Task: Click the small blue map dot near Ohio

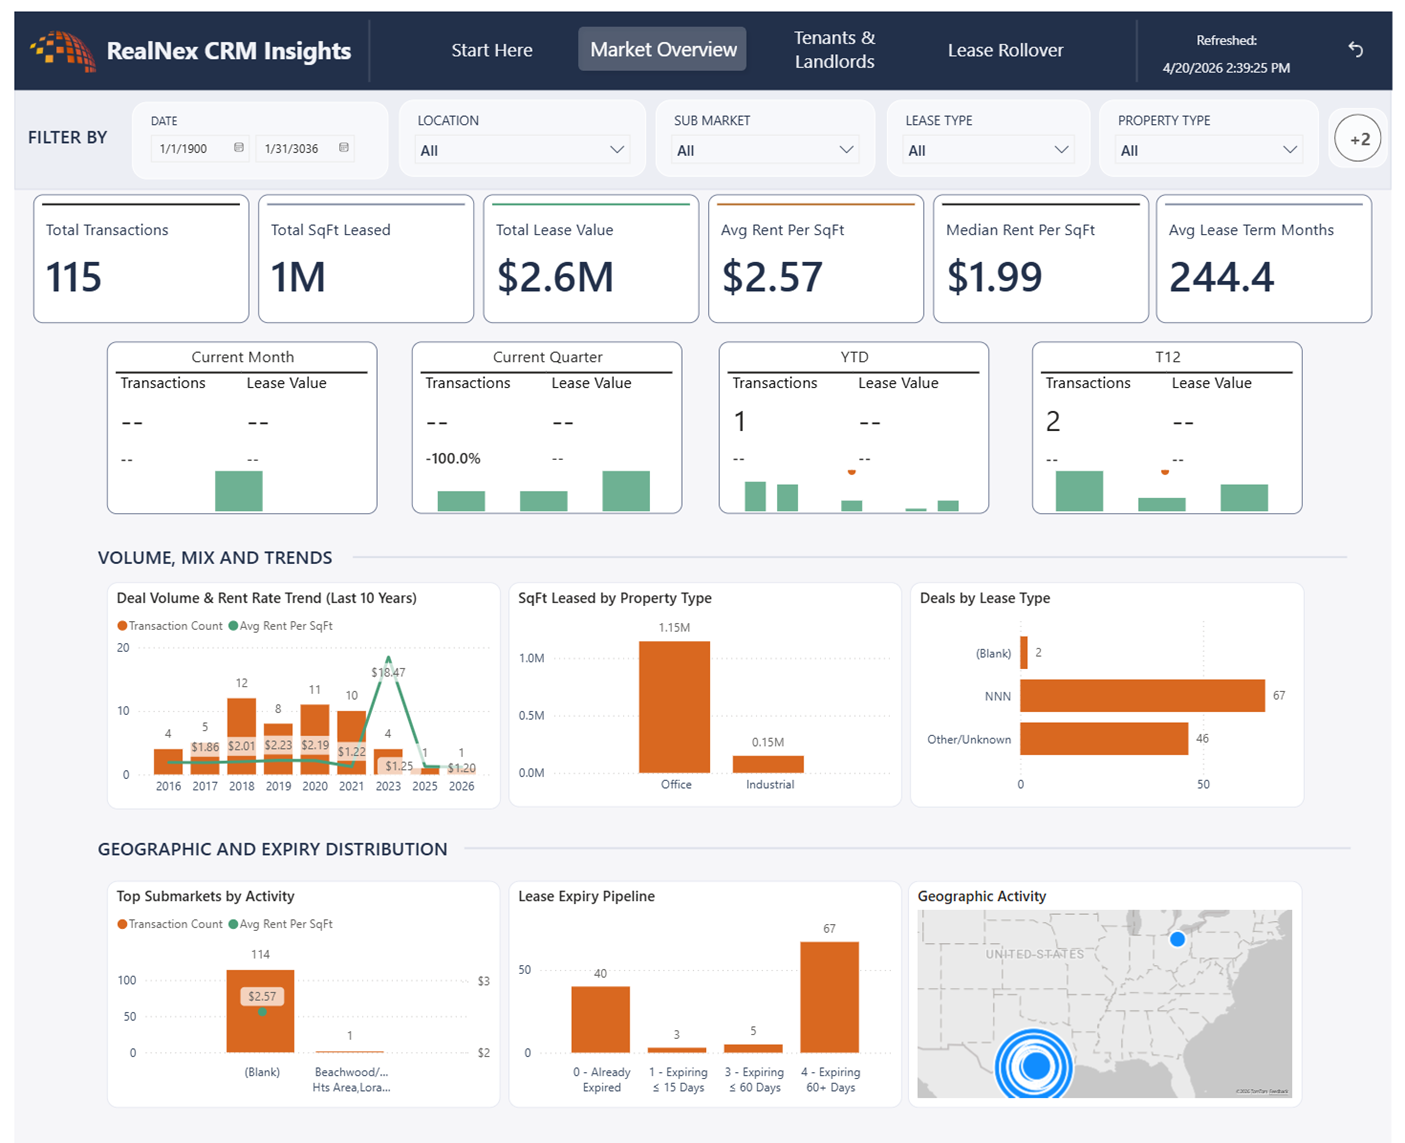Action: pos(1177,939)
